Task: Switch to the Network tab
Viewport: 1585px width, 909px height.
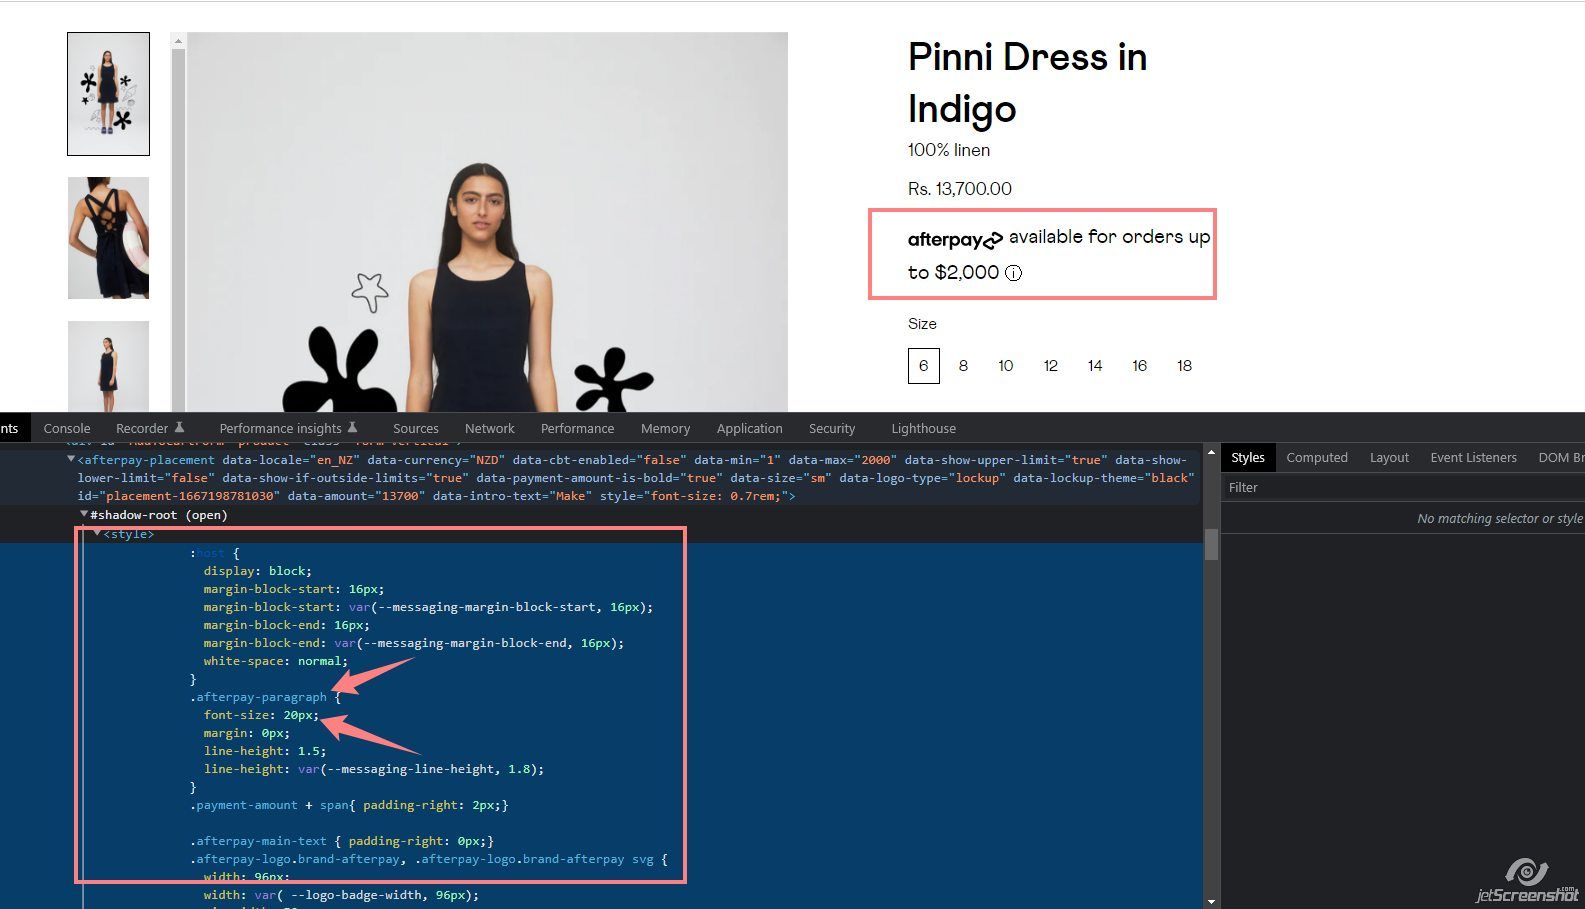Action: [x=489, y=428]
